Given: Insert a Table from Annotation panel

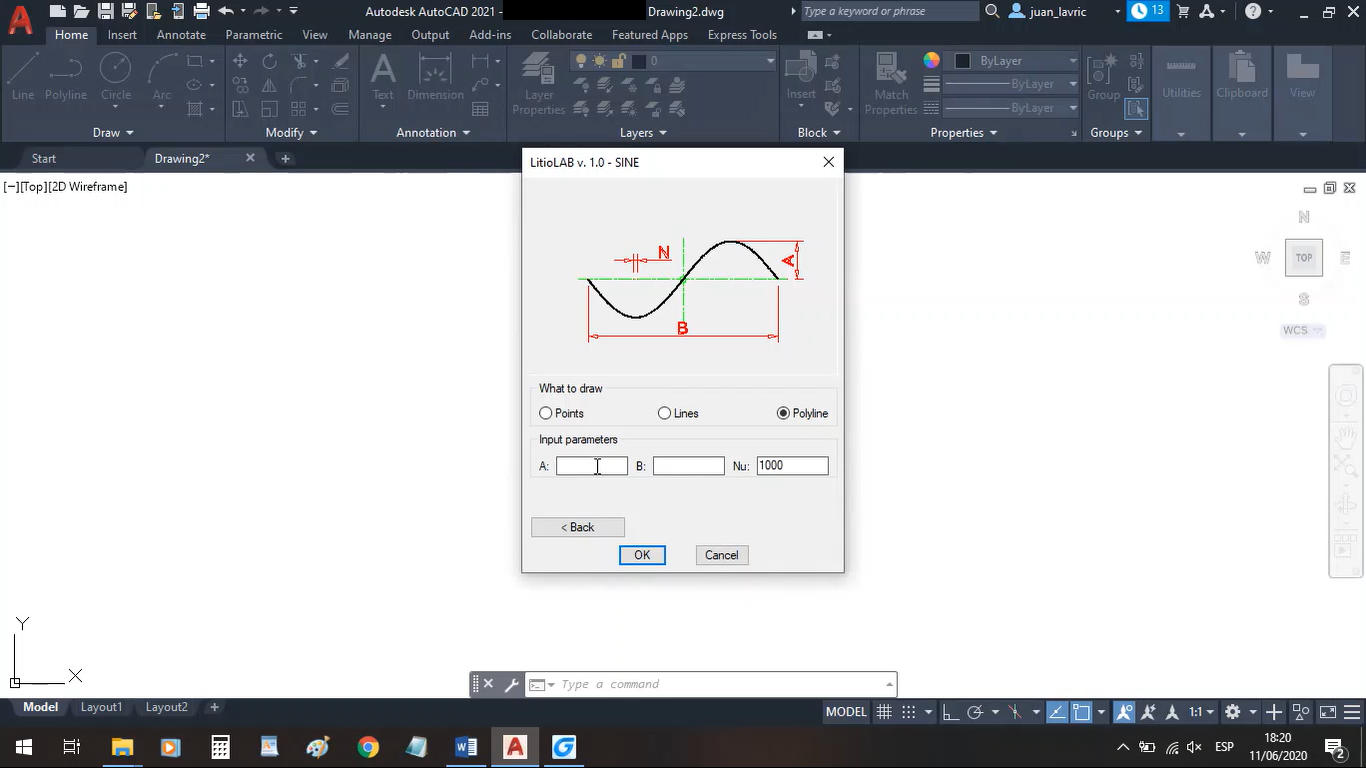Looking at the screenshot, I should click(480, 109).
